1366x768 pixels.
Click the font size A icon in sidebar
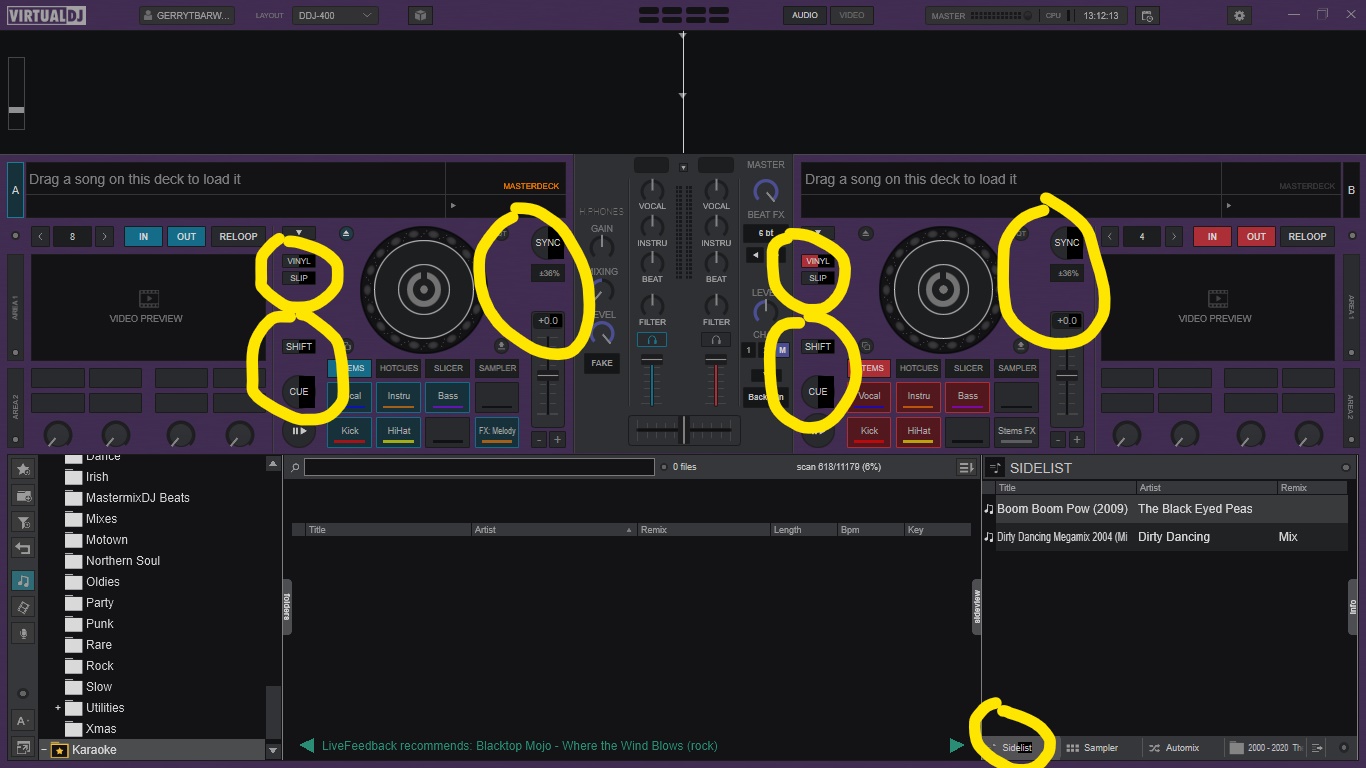click(23, 720)
